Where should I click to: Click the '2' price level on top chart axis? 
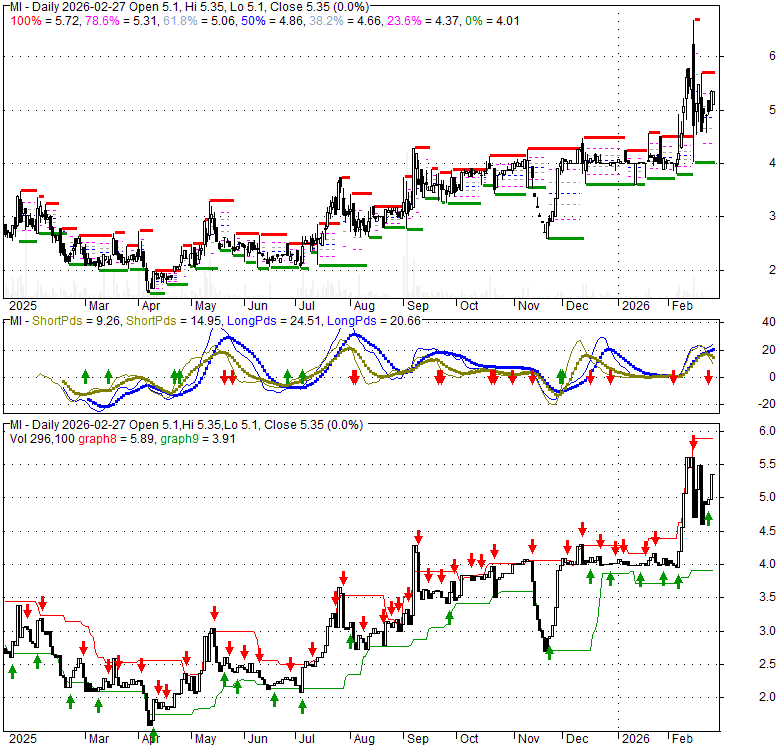[x=772, y=270]
